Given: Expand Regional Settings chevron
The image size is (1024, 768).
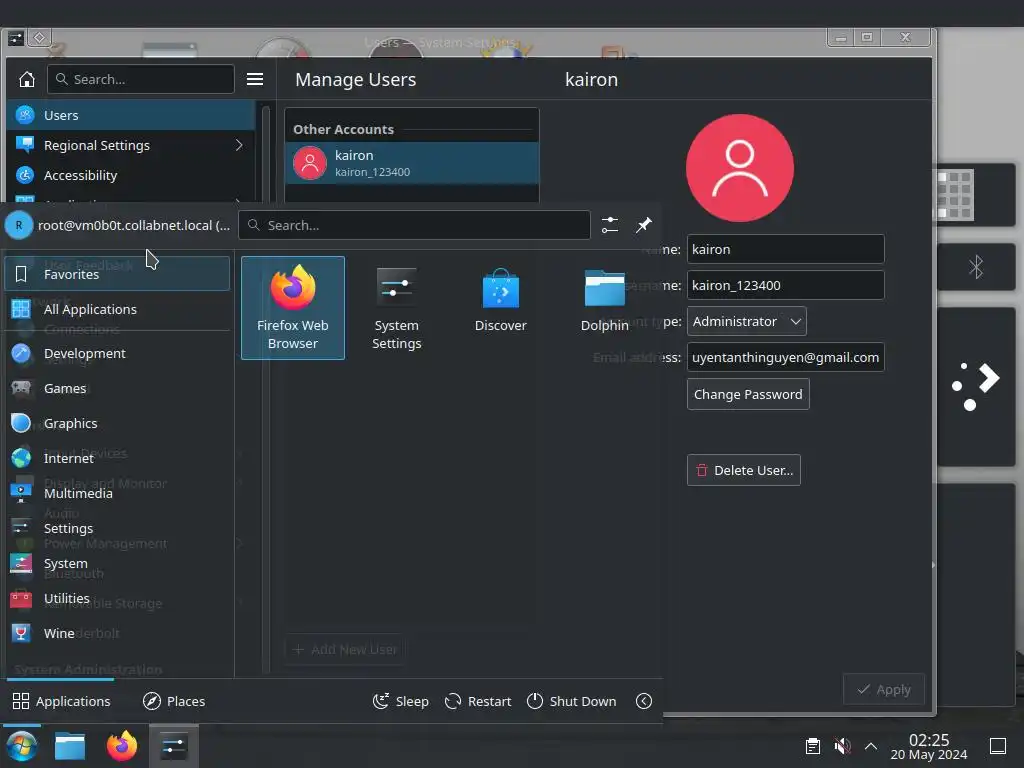Looking at the screenshot, I should click(x=239, y=145).
